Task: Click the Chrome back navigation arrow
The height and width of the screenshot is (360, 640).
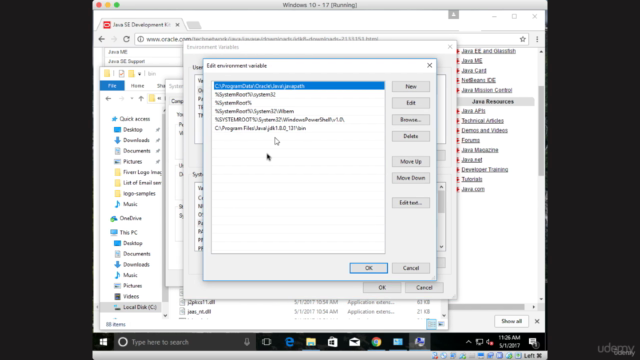Action: (102, 39)
